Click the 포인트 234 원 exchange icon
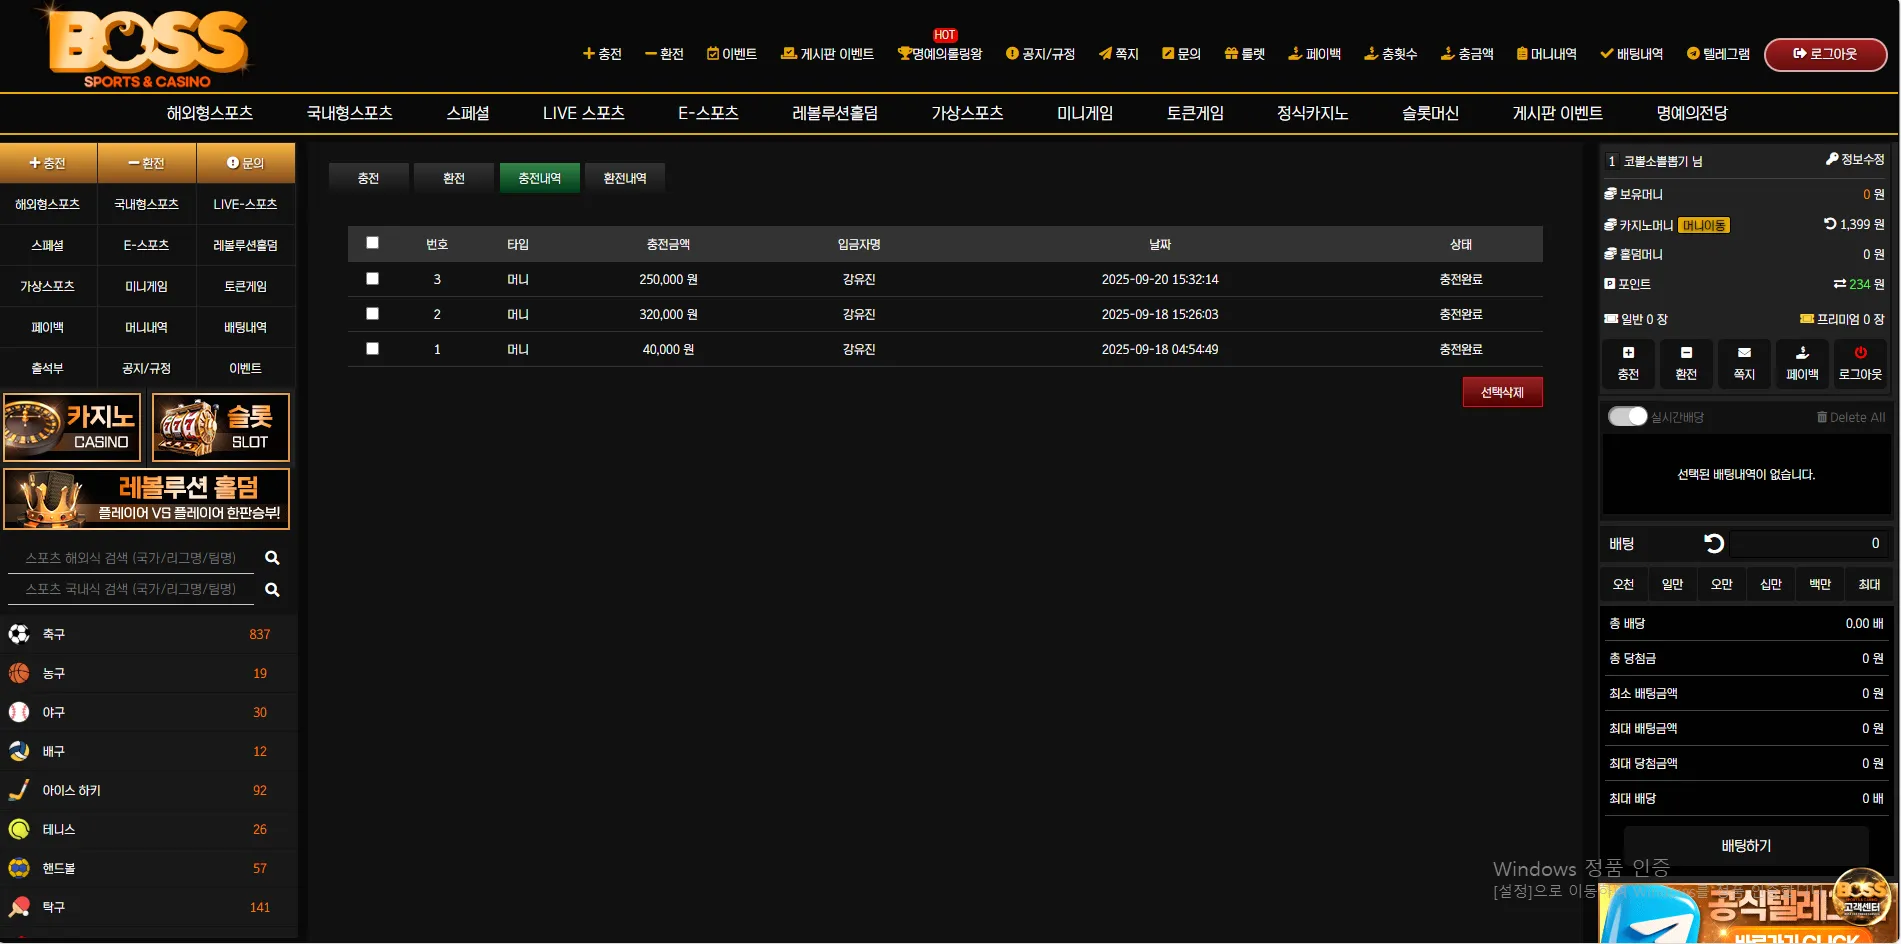Image resolution: width=1901 pixels, height=944 pixels. coord(1839,284)
